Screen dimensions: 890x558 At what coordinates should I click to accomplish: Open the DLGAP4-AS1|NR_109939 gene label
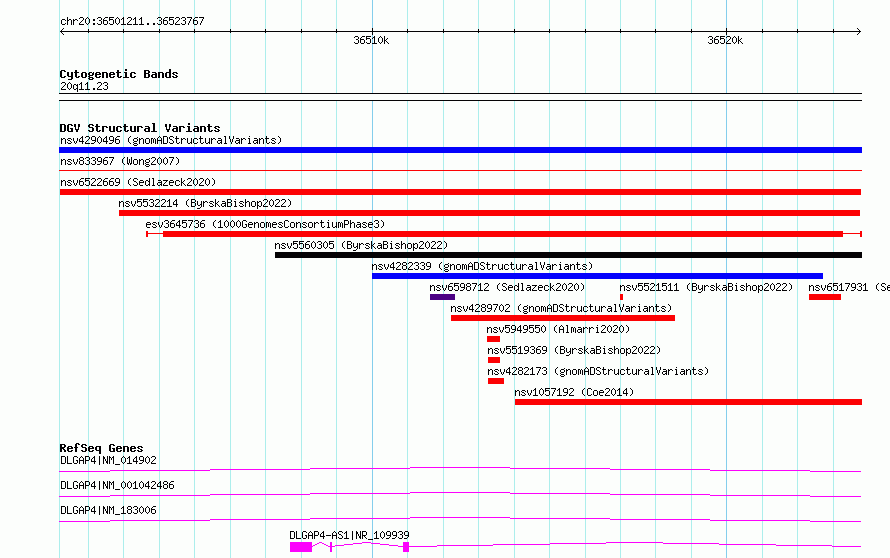click(349, 535)
